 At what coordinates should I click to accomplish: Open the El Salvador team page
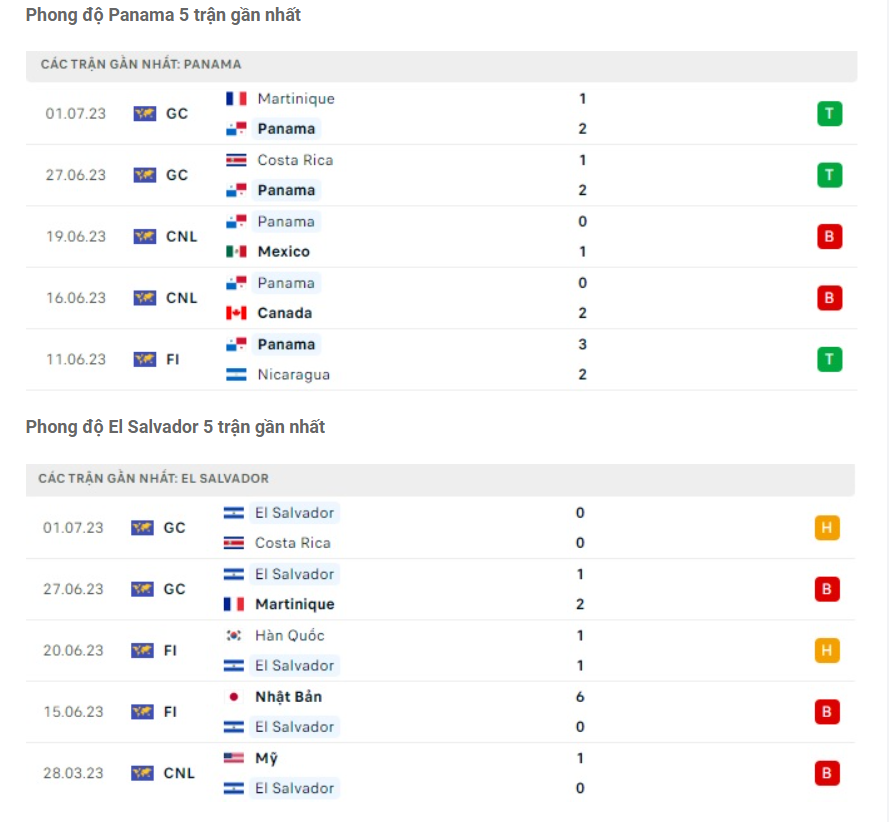295,512
